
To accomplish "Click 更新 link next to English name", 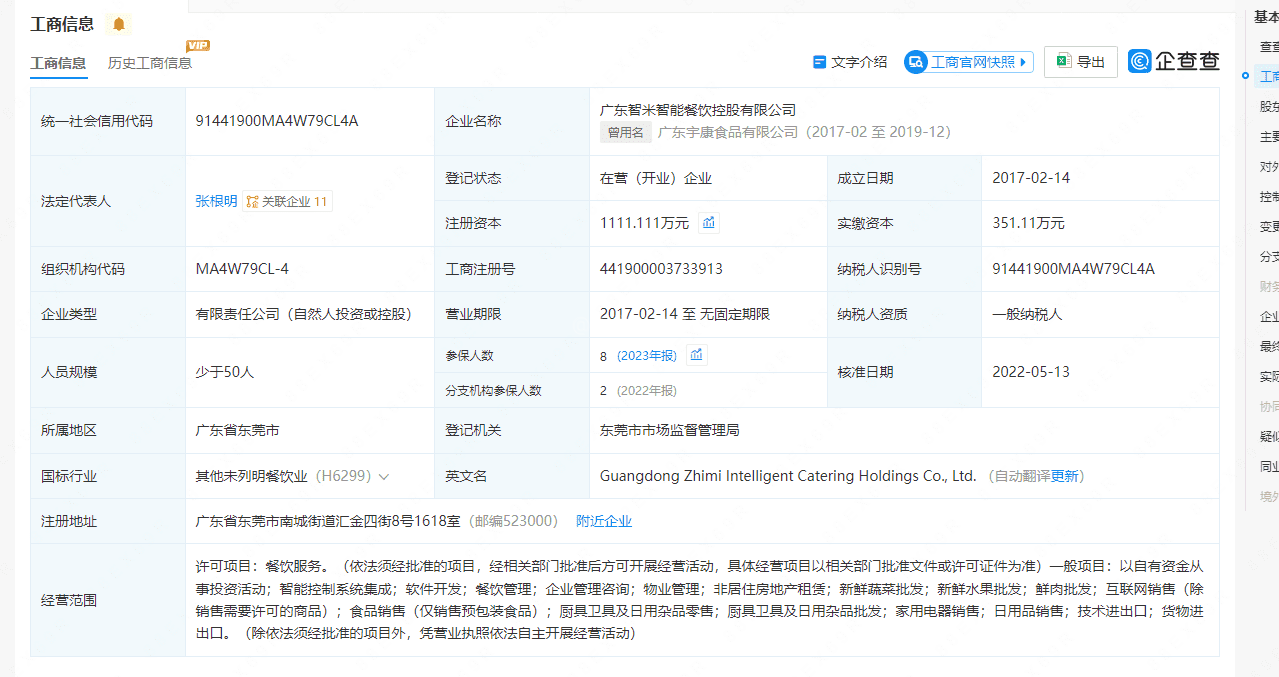I will coord(1064,476).
